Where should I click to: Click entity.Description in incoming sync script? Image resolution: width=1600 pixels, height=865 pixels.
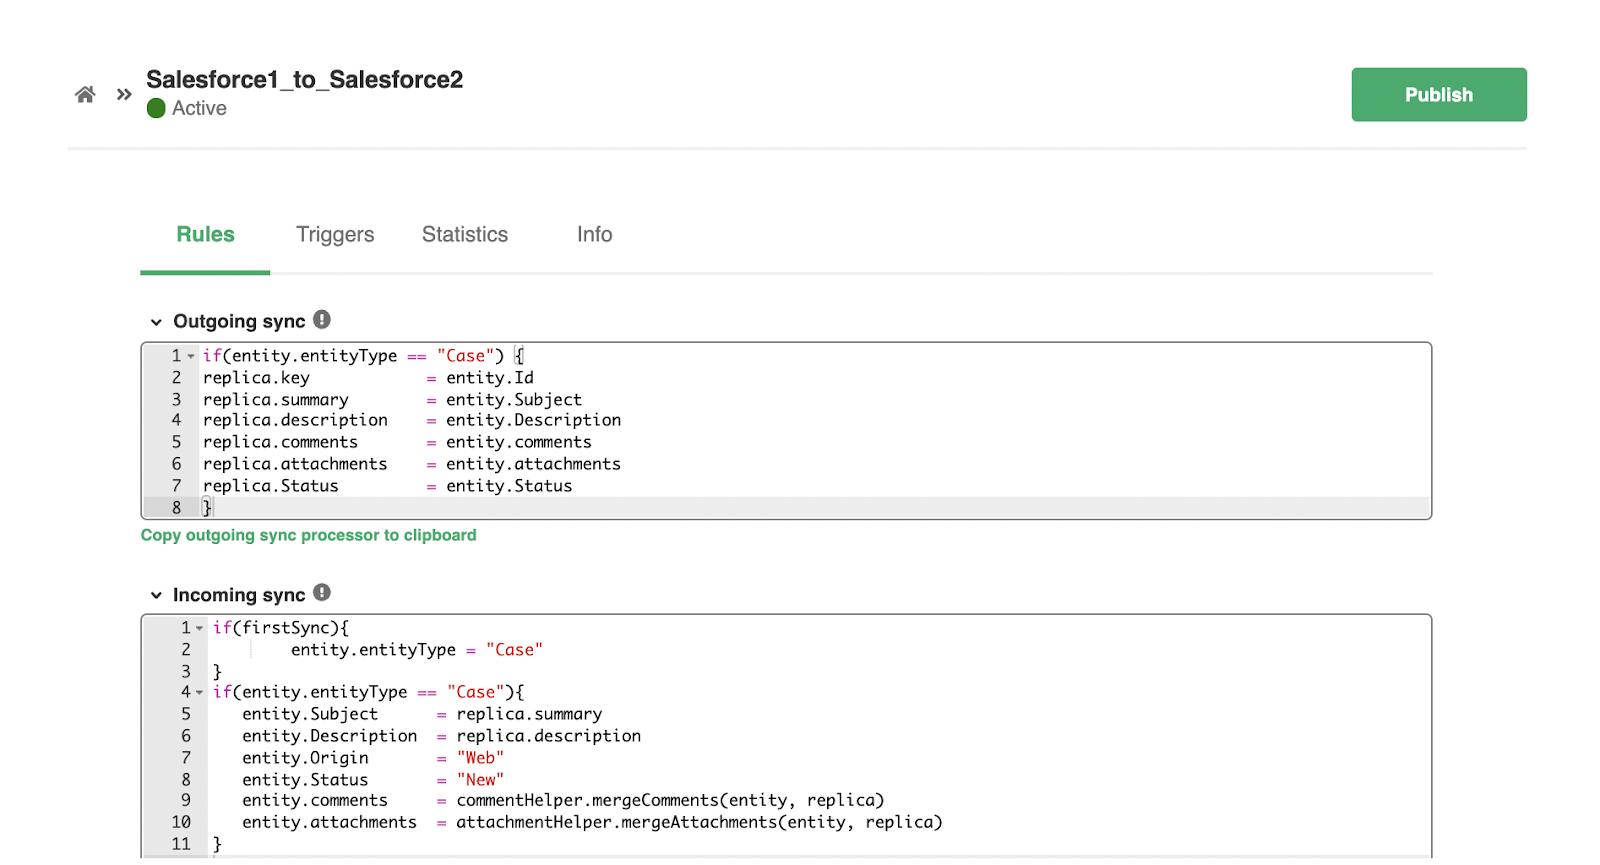click(330, 736)
